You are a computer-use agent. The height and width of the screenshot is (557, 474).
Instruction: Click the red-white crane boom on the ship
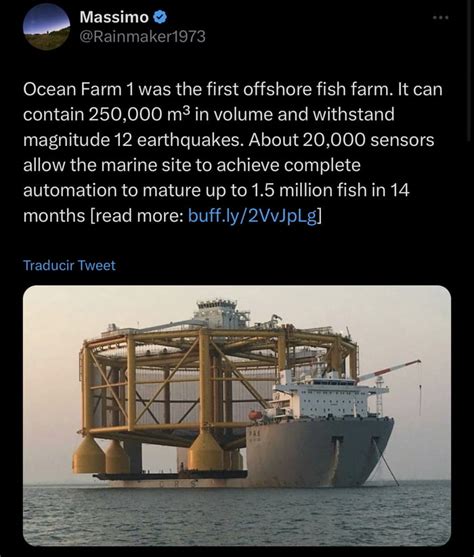[x=389, y=370]
